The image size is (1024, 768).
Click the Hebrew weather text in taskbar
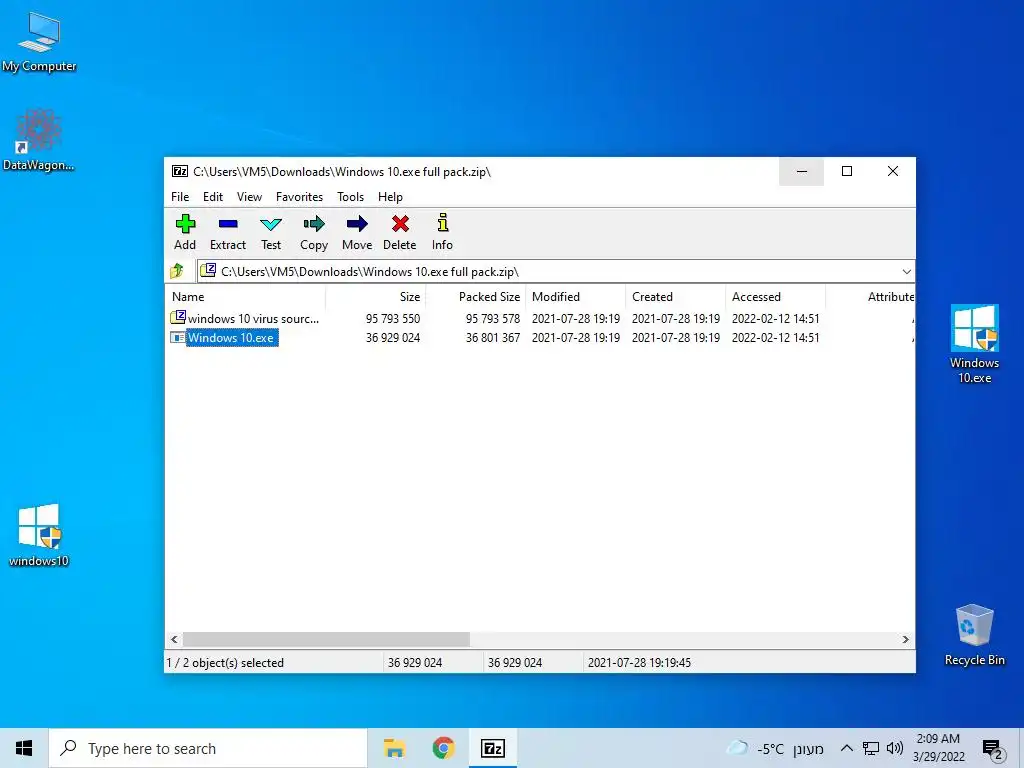pos(808,749)
